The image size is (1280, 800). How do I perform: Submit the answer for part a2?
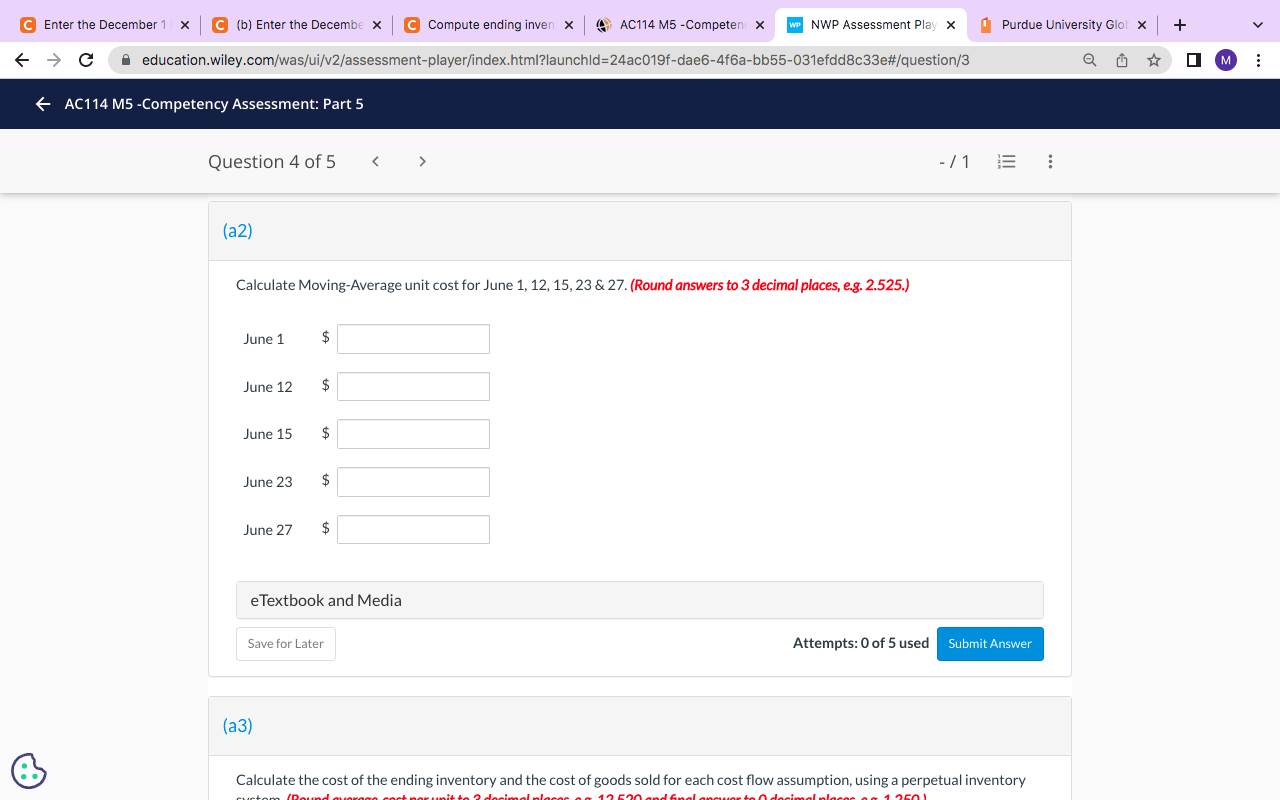point(990,644)
